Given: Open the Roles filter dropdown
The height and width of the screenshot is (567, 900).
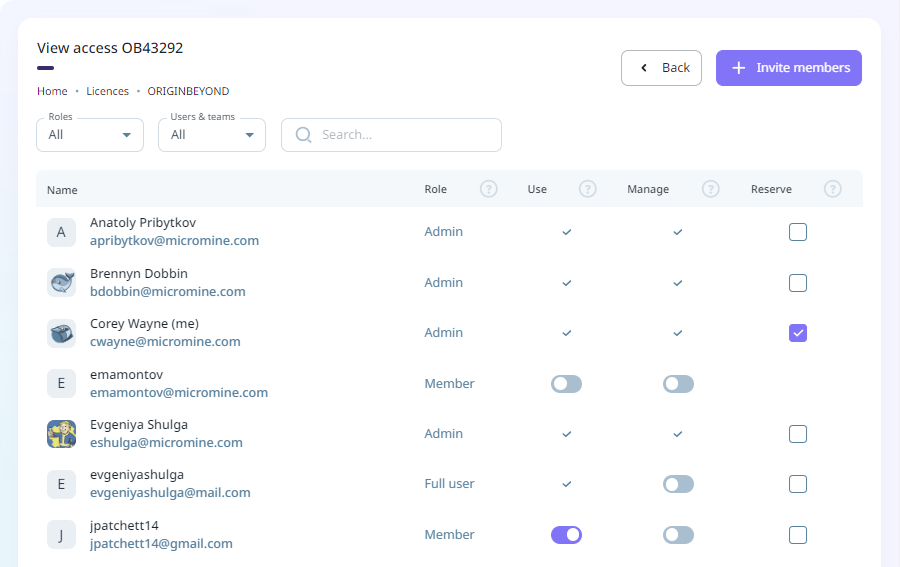Looking at the screenshot, I should [x=90, y=135].
